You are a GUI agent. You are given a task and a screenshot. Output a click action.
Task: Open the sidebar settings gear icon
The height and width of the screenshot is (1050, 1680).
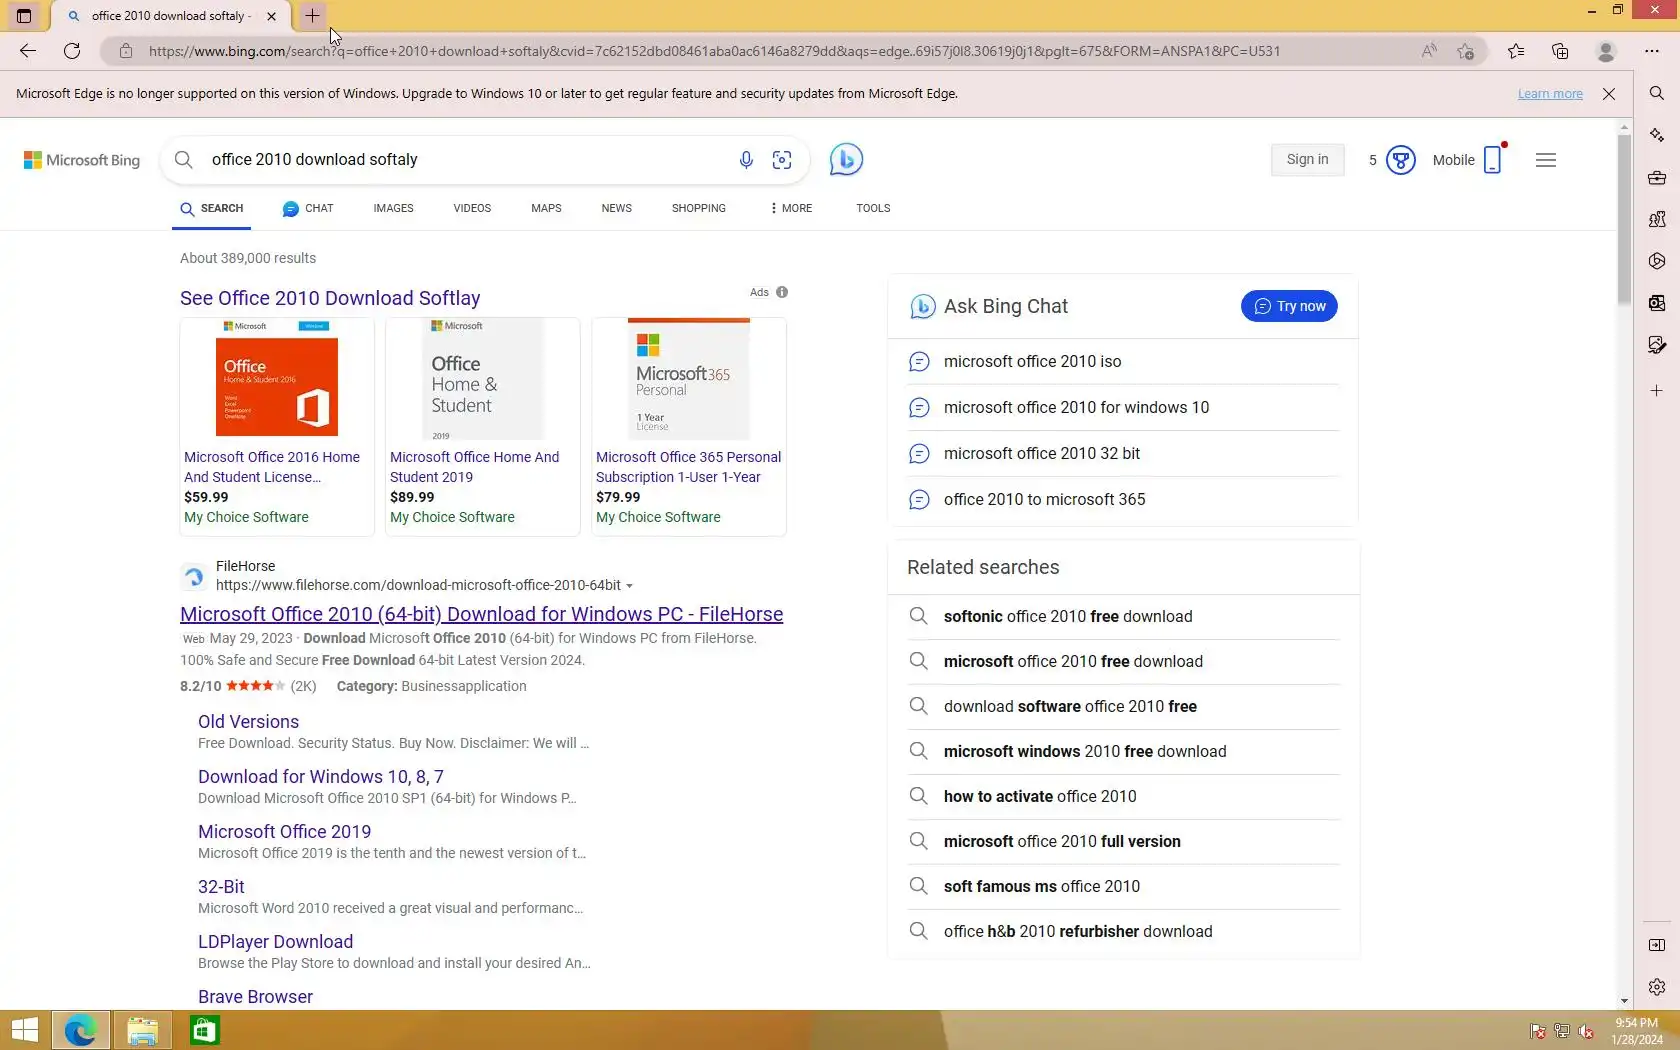1657,987
